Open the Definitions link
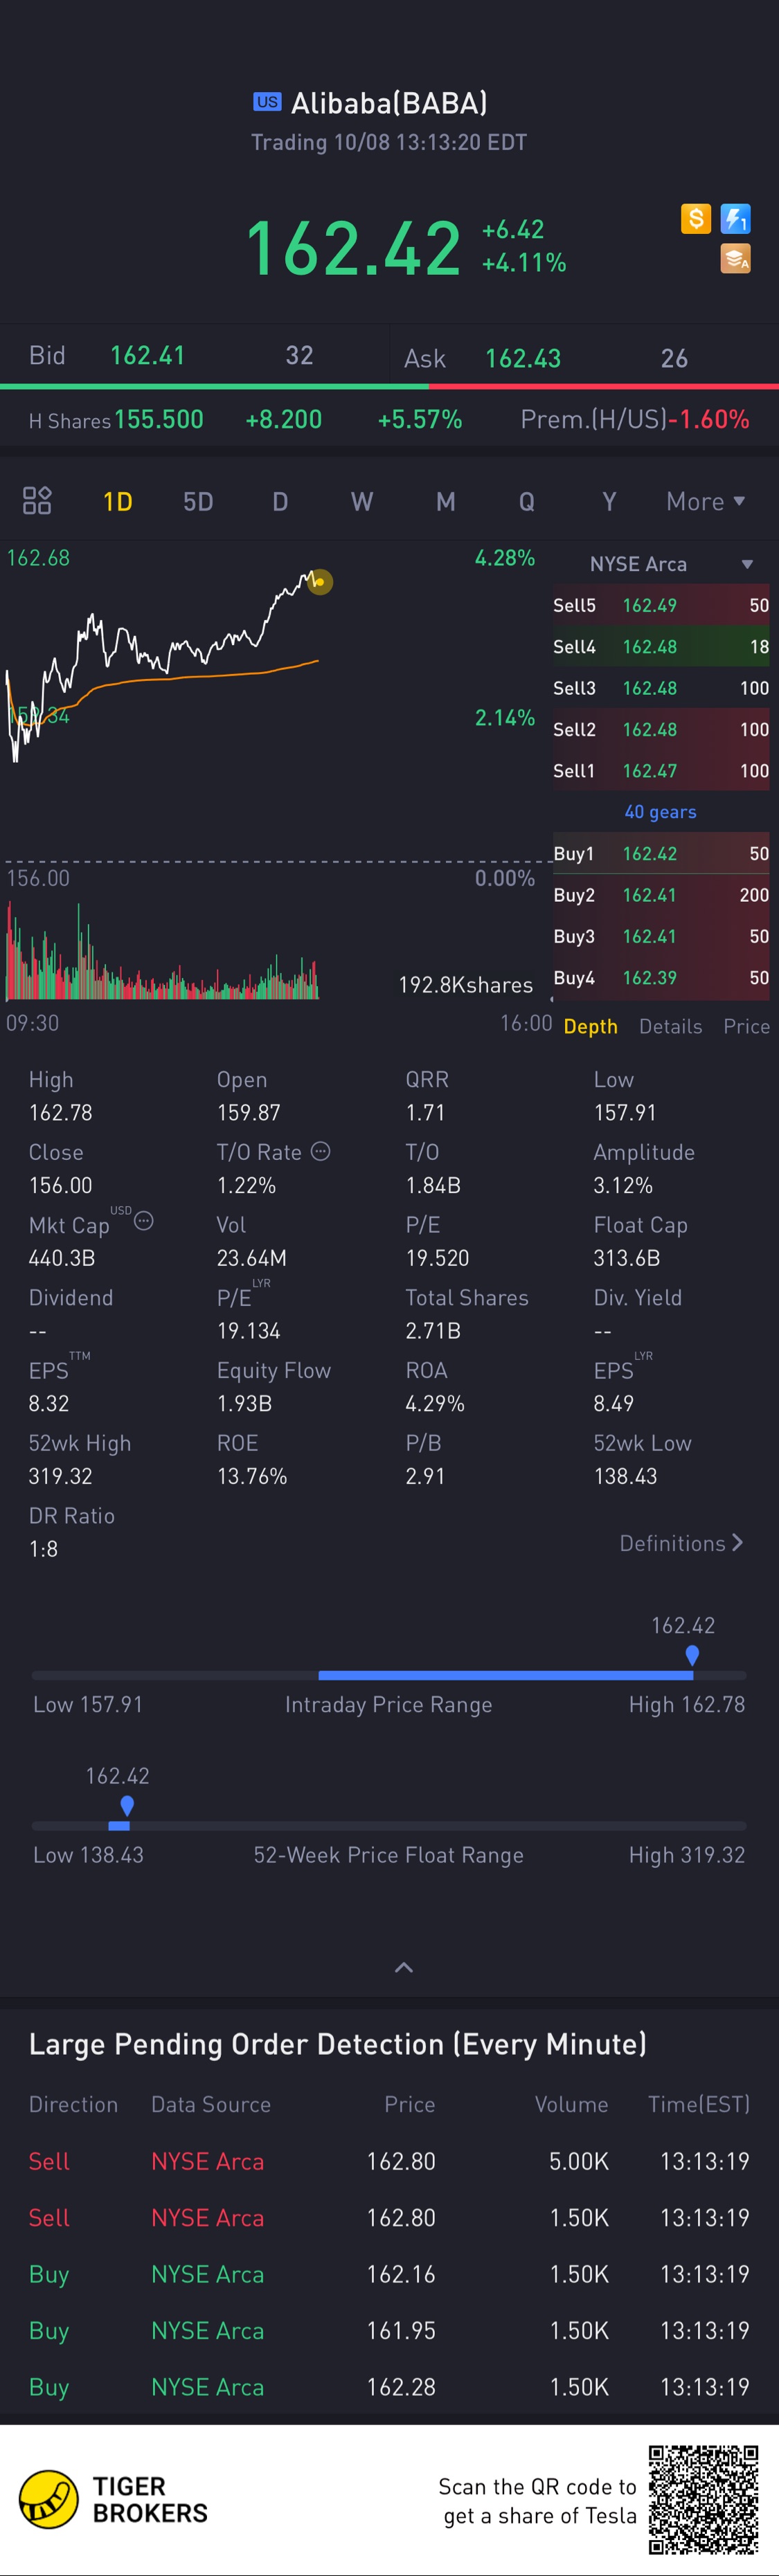779x2576 pixels. pyautogui.click(x=681, y=1543)
